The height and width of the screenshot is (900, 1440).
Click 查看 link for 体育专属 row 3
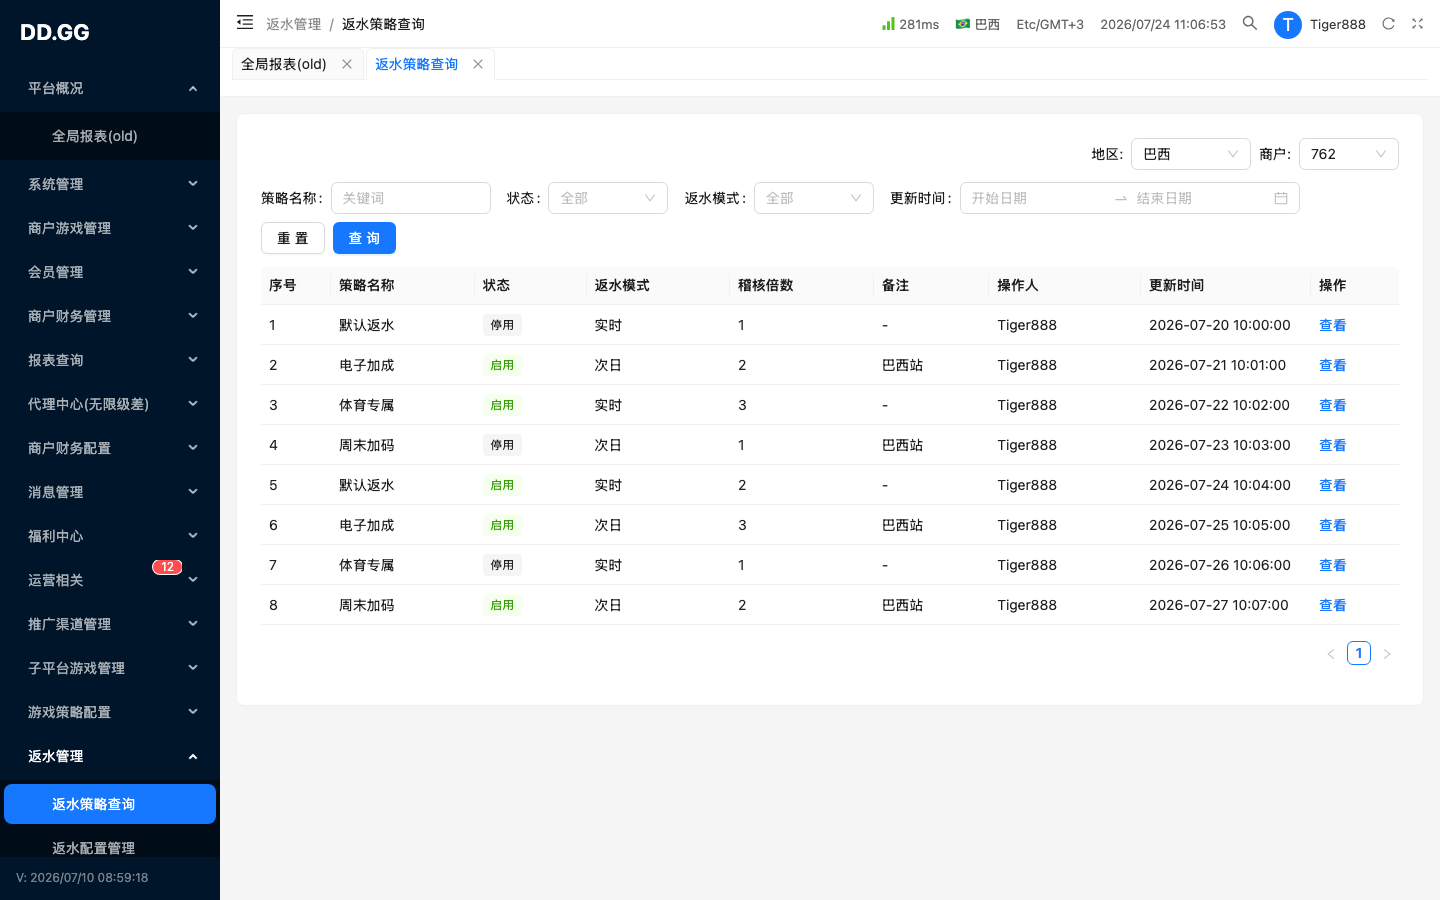(x=1332, y=405)
